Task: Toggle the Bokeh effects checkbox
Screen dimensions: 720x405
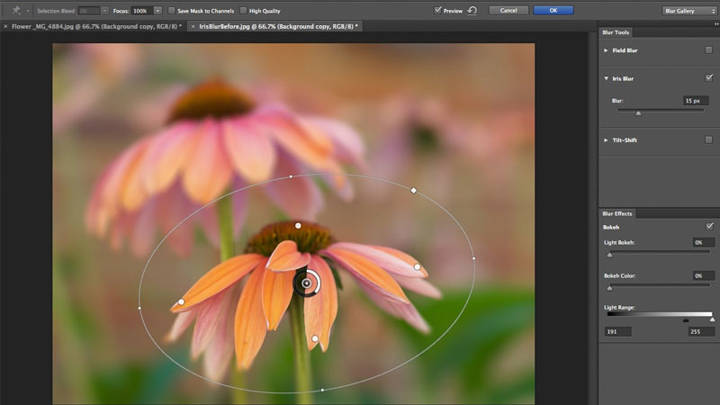Action: [x=709, y=226]
